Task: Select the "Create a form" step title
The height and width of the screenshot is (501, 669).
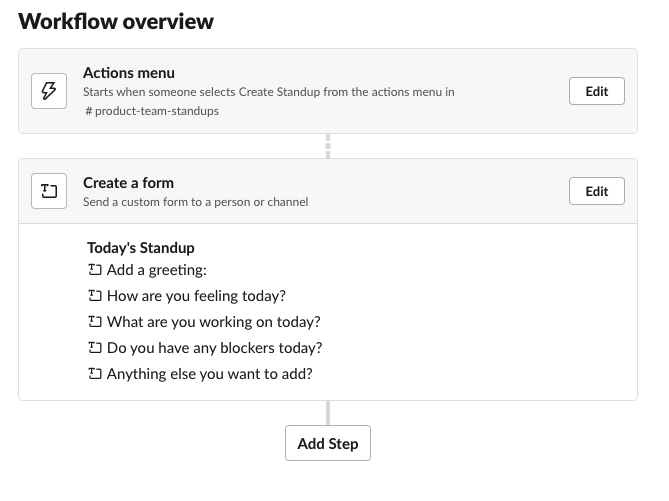Action: tap(128, 183)
